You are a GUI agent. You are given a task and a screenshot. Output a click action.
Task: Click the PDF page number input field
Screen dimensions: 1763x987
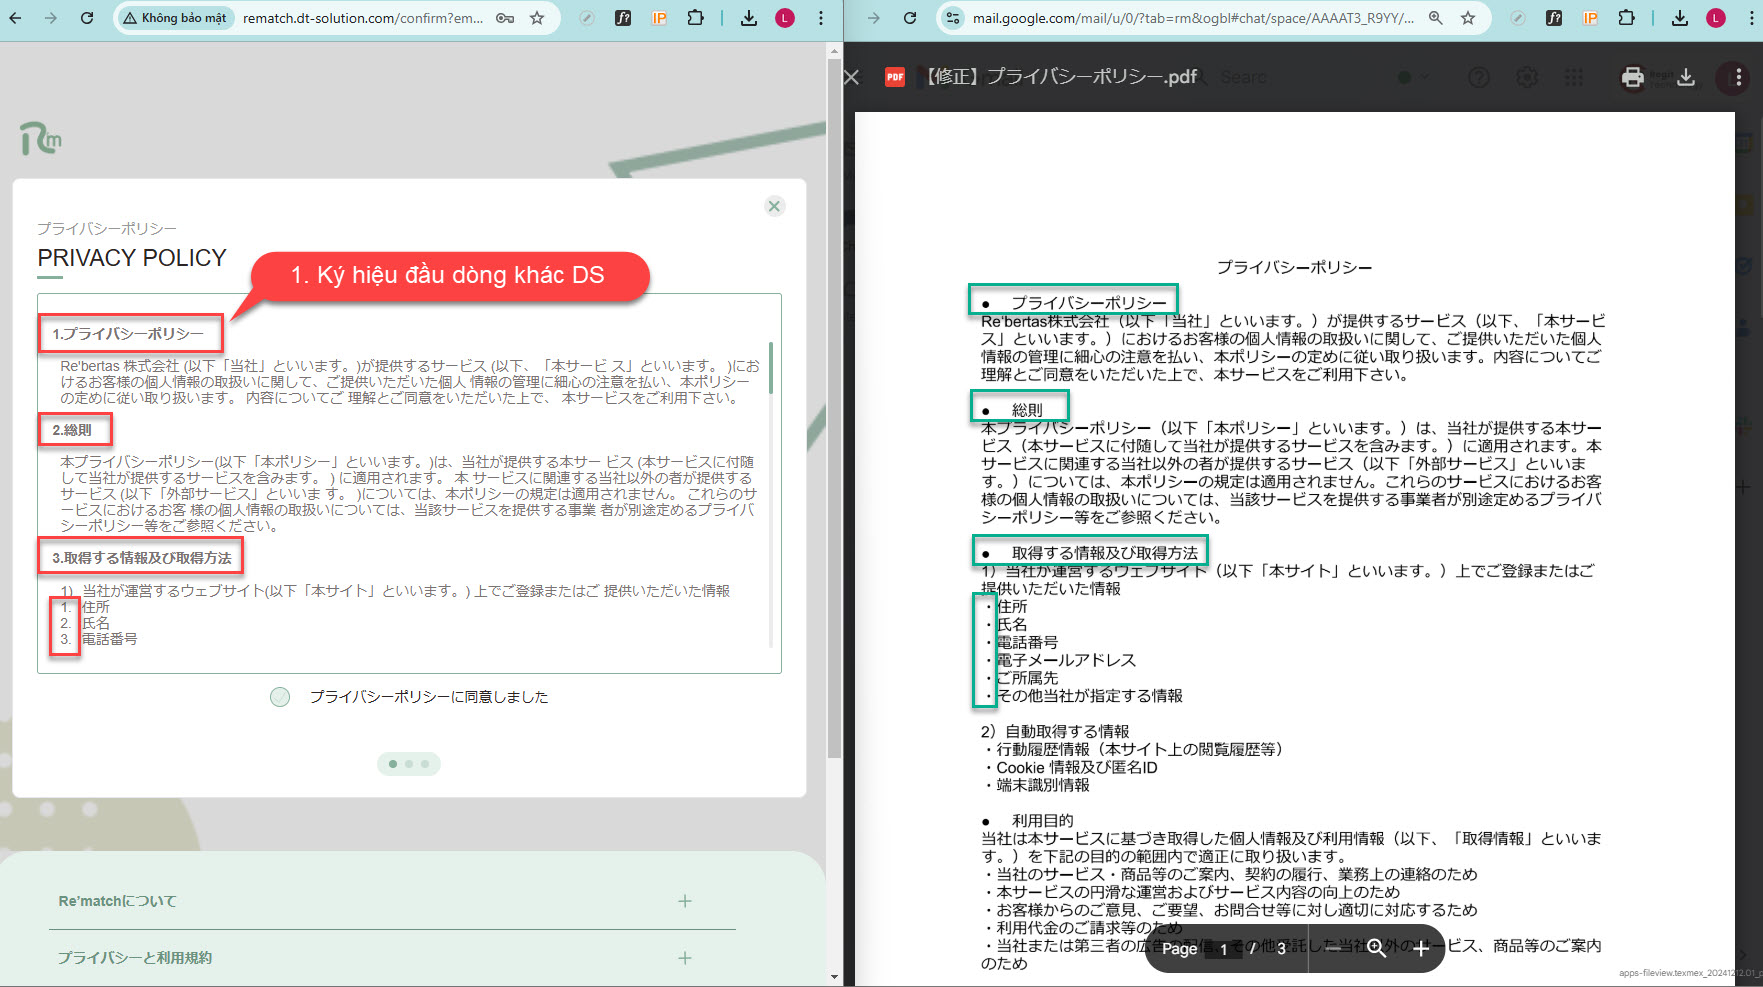pos(1223,949)
